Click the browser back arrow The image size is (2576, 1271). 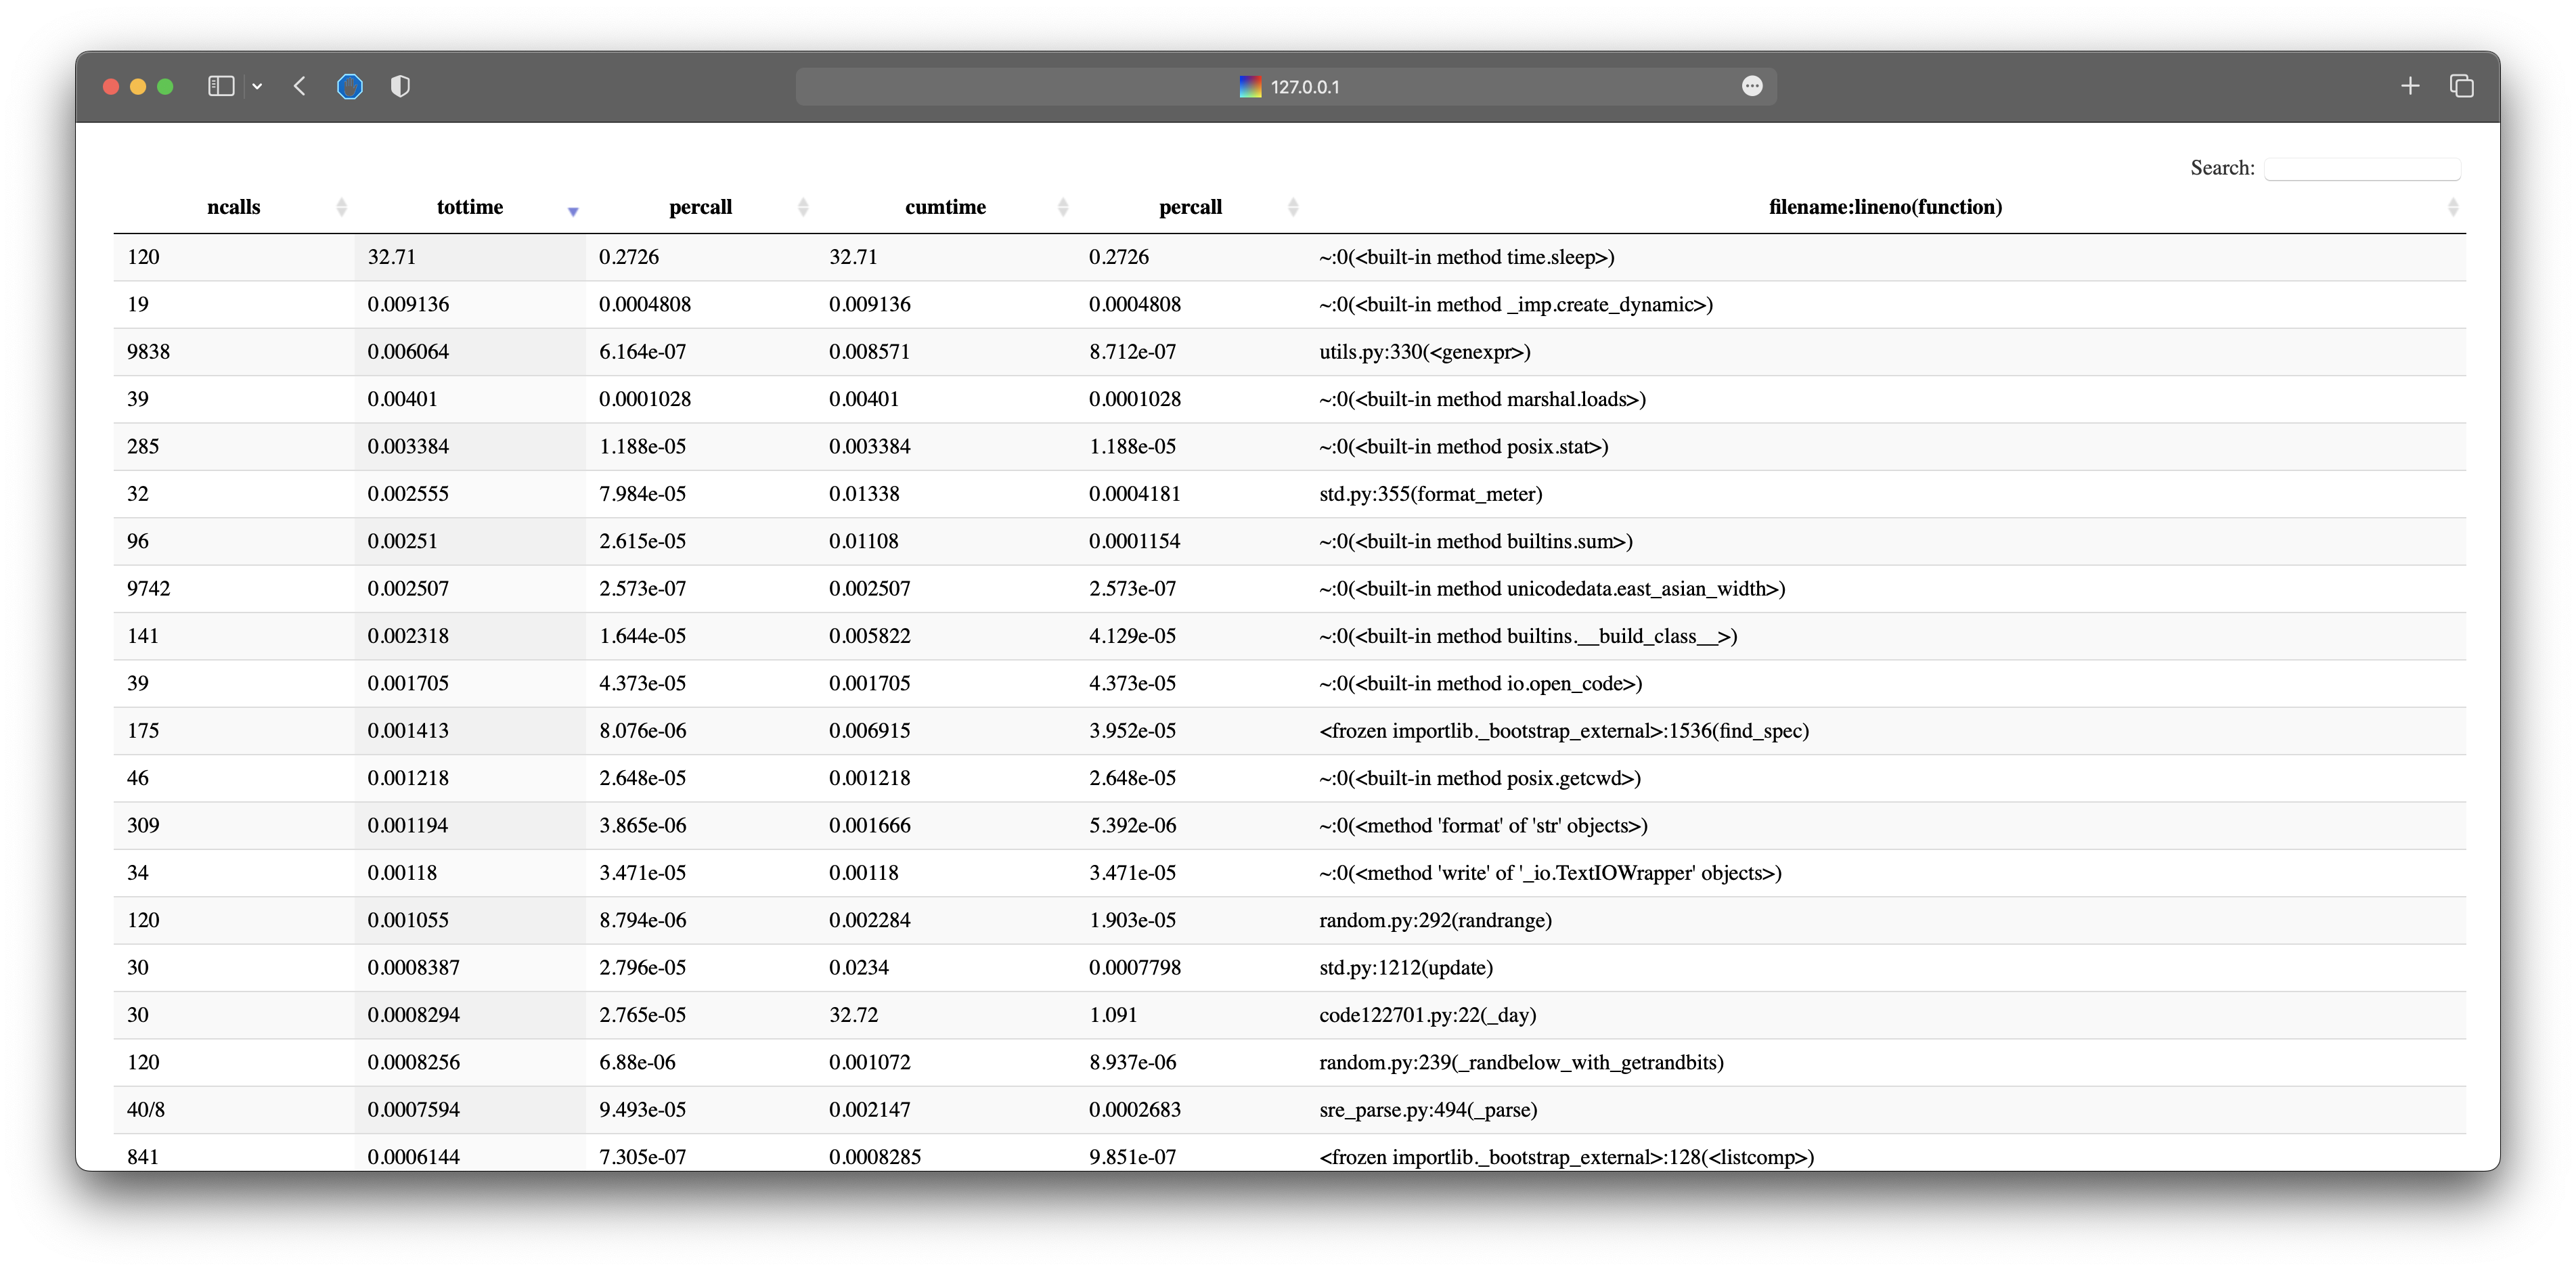(300, 86)
